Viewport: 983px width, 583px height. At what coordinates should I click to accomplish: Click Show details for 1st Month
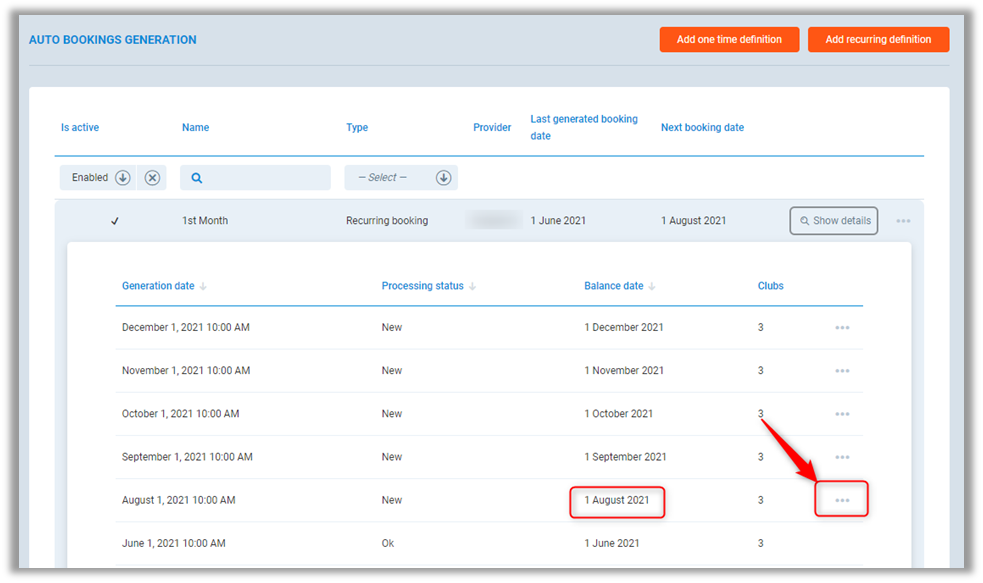tap(834, 221)
